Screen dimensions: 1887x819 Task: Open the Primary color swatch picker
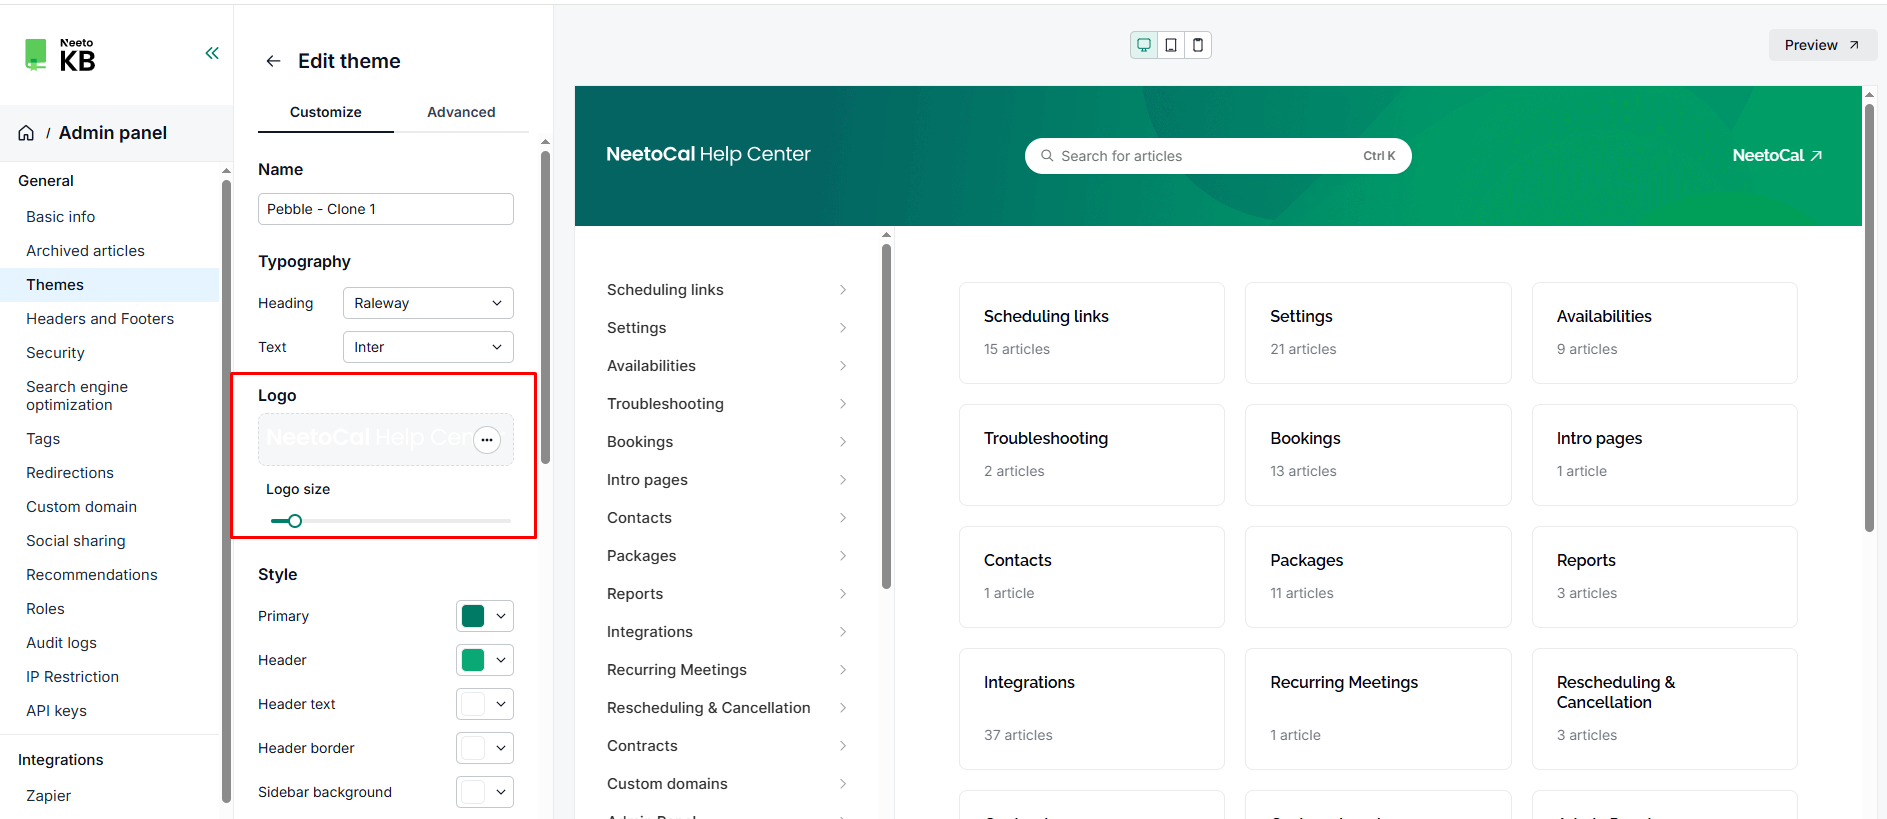point(484,616)
